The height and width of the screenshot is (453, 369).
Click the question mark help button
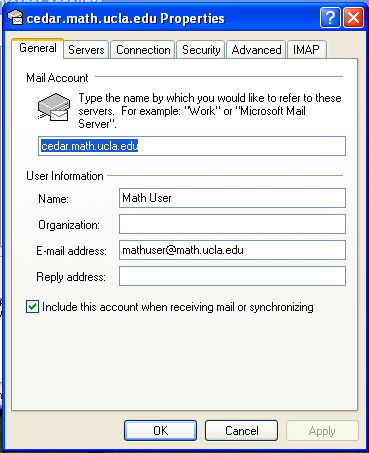tap(330, 18)
